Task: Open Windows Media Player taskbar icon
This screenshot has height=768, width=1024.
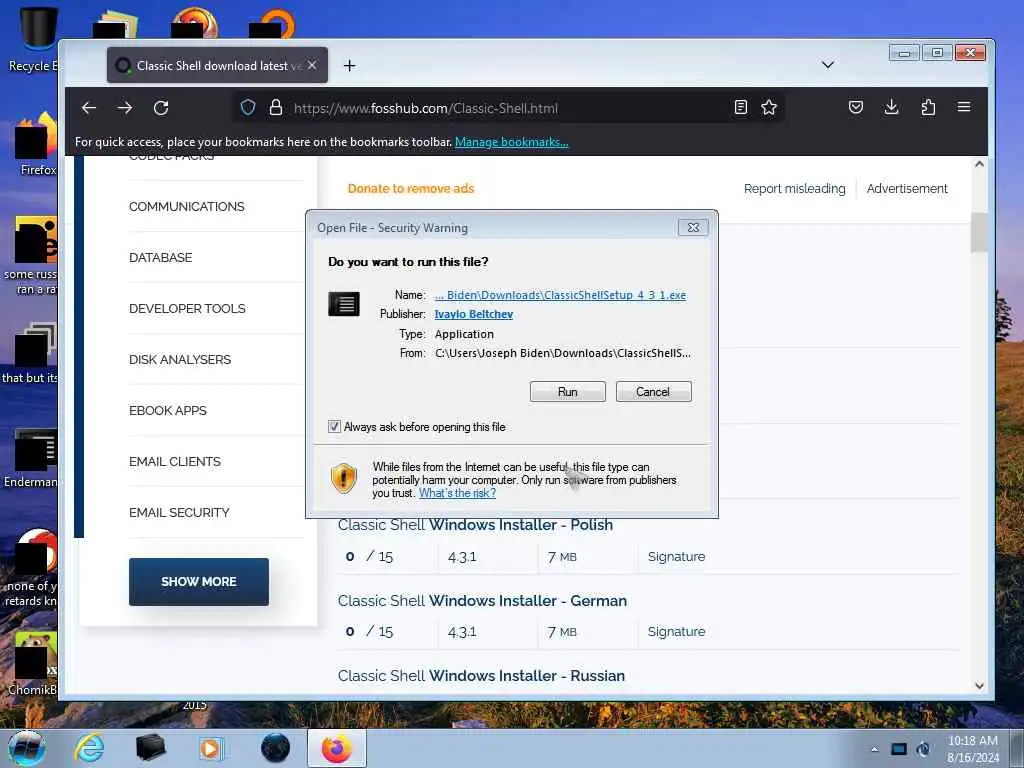Action: 210,748
